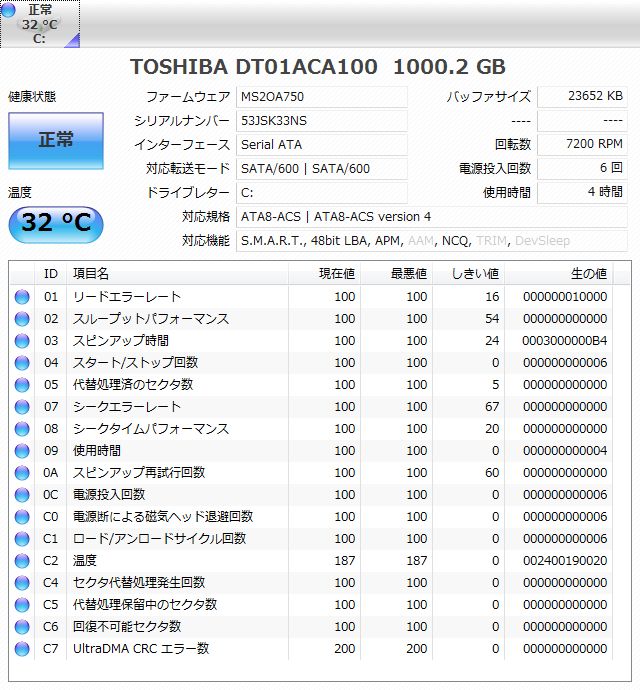The image size is (640, 690).
Task: Click the 現在値 column header
Action: [325, 274]
